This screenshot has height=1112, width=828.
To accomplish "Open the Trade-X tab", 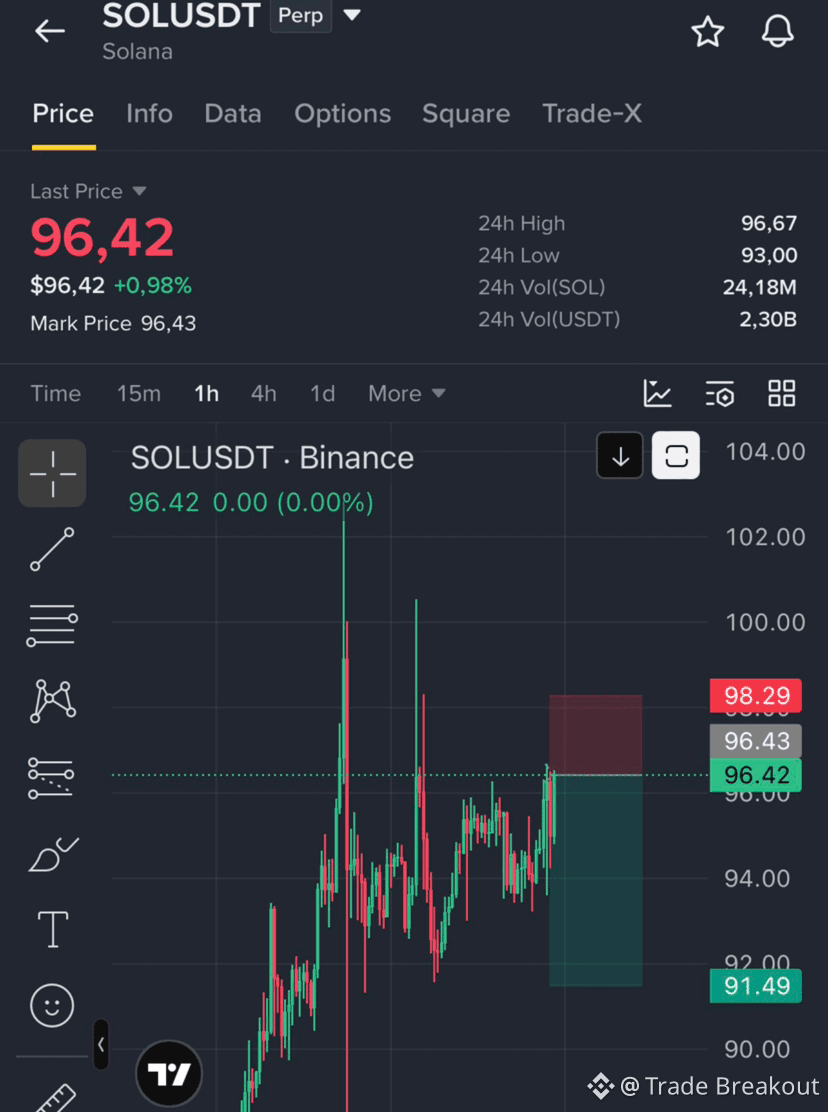I will pos(592,113).
